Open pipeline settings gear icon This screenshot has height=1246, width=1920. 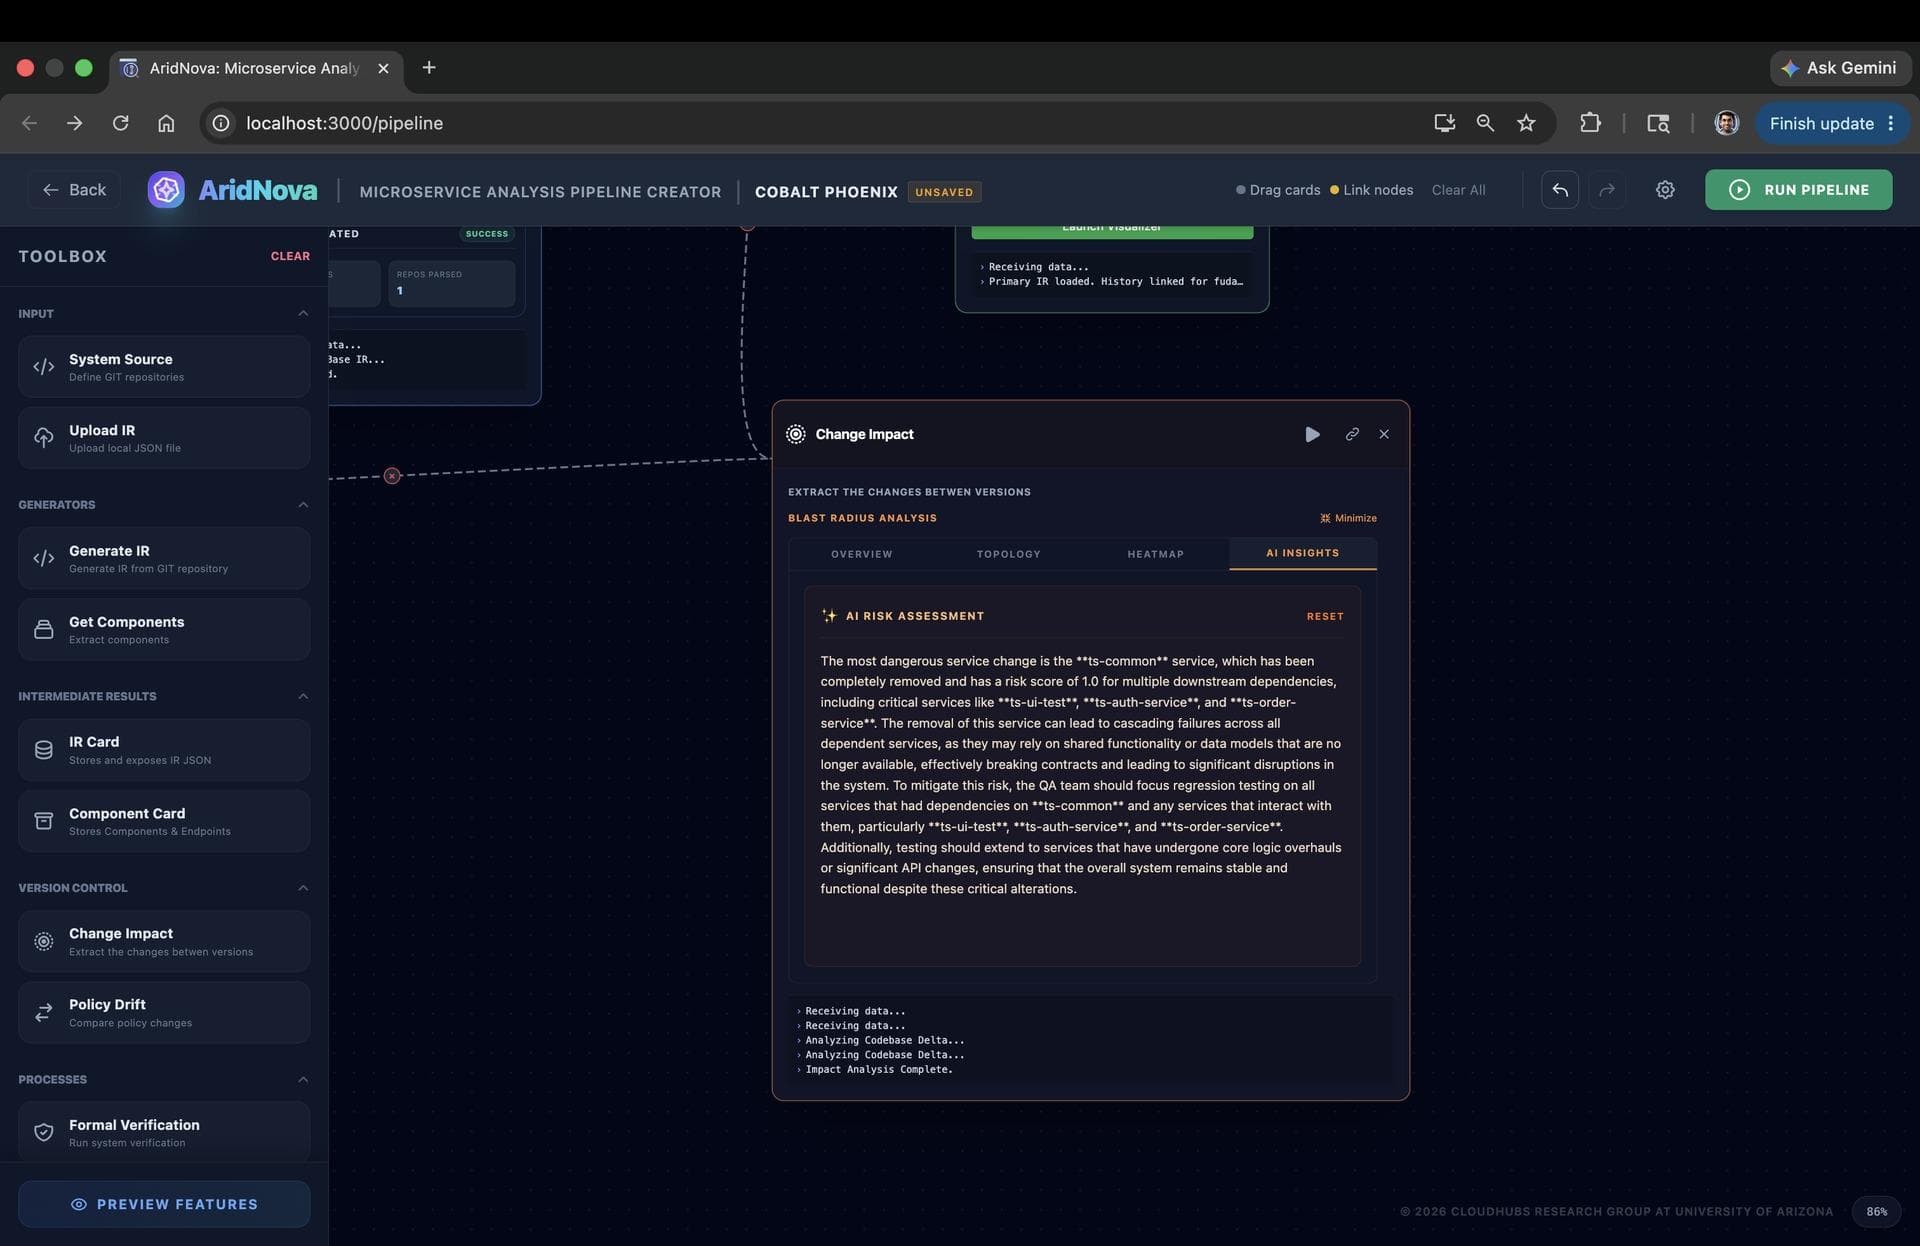point(1665,190)
